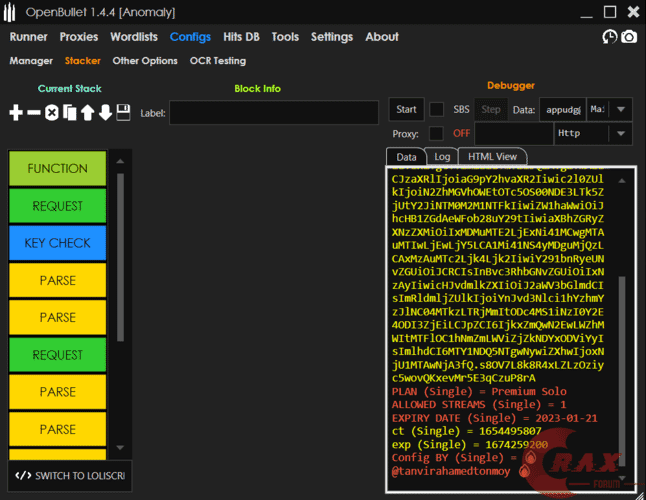The width and height of the screenshot is (646, 500).
Task: Open the Wordlists menu
Action: tap(134, 37)
